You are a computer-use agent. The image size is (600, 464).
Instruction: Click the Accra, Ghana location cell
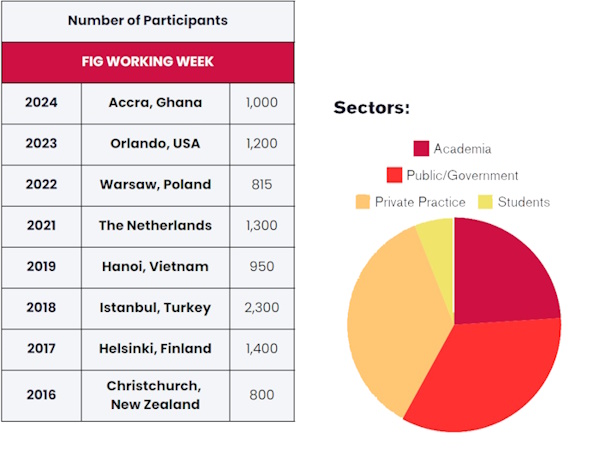click(x=155, y=102)
